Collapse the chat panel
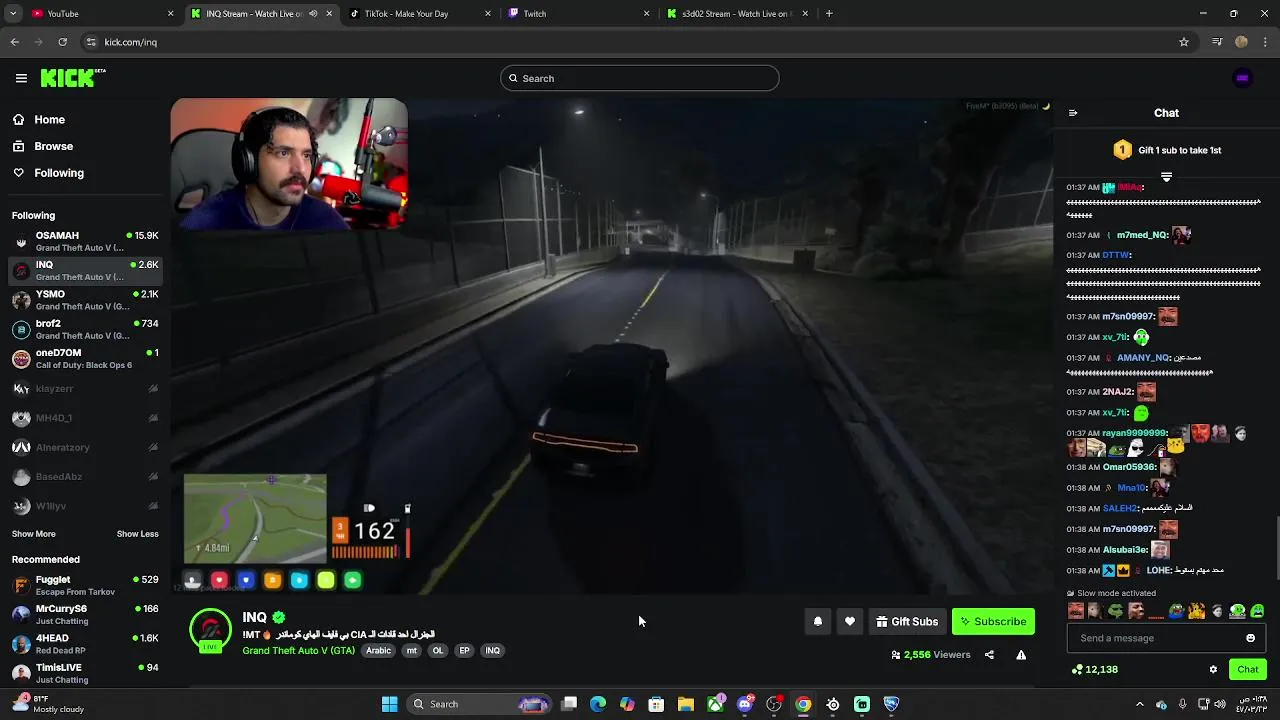 1073,113
